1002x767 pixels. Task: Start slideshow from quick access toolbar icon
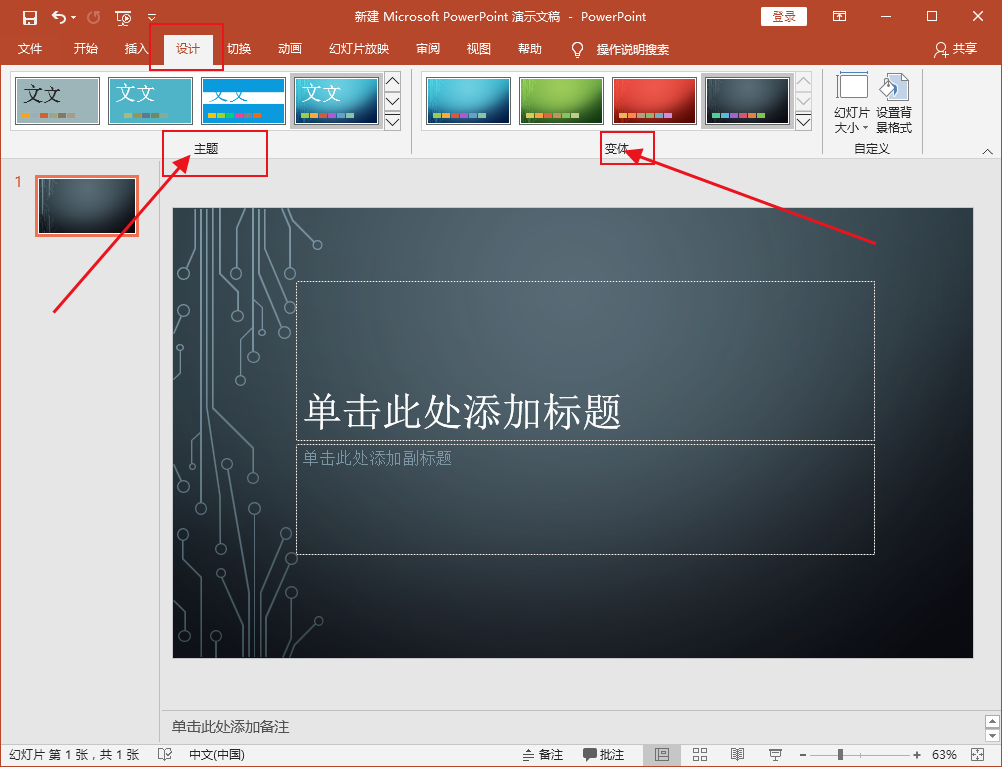(x=122, y=17)
